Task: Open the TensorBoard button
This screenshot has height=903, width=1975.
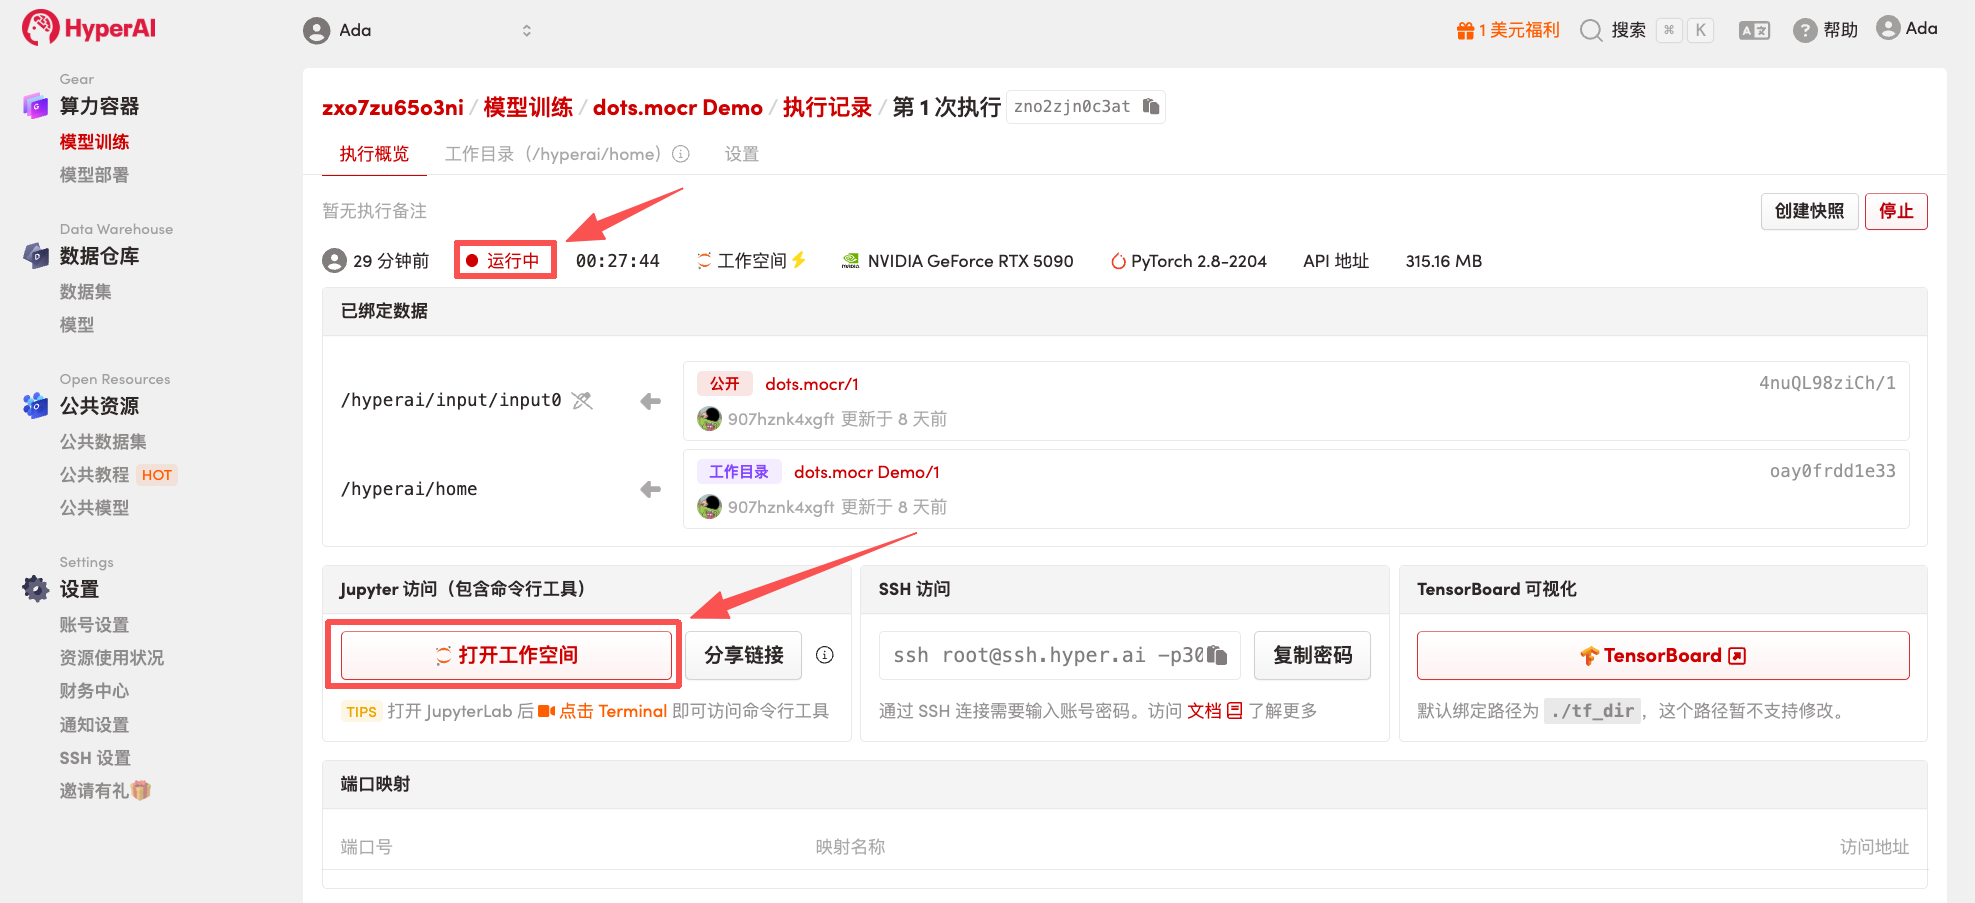Action: tap(1662, 655)
